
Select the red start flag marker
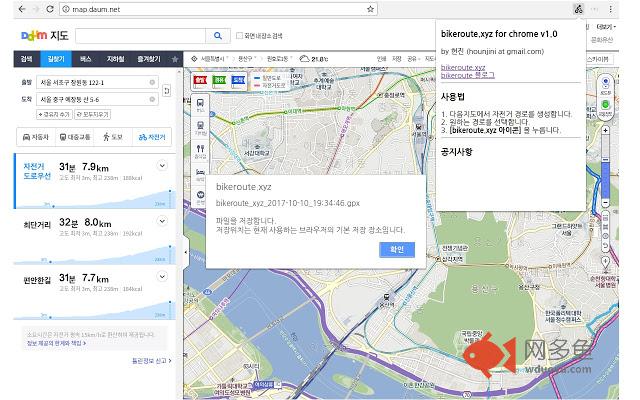(200, 80)
